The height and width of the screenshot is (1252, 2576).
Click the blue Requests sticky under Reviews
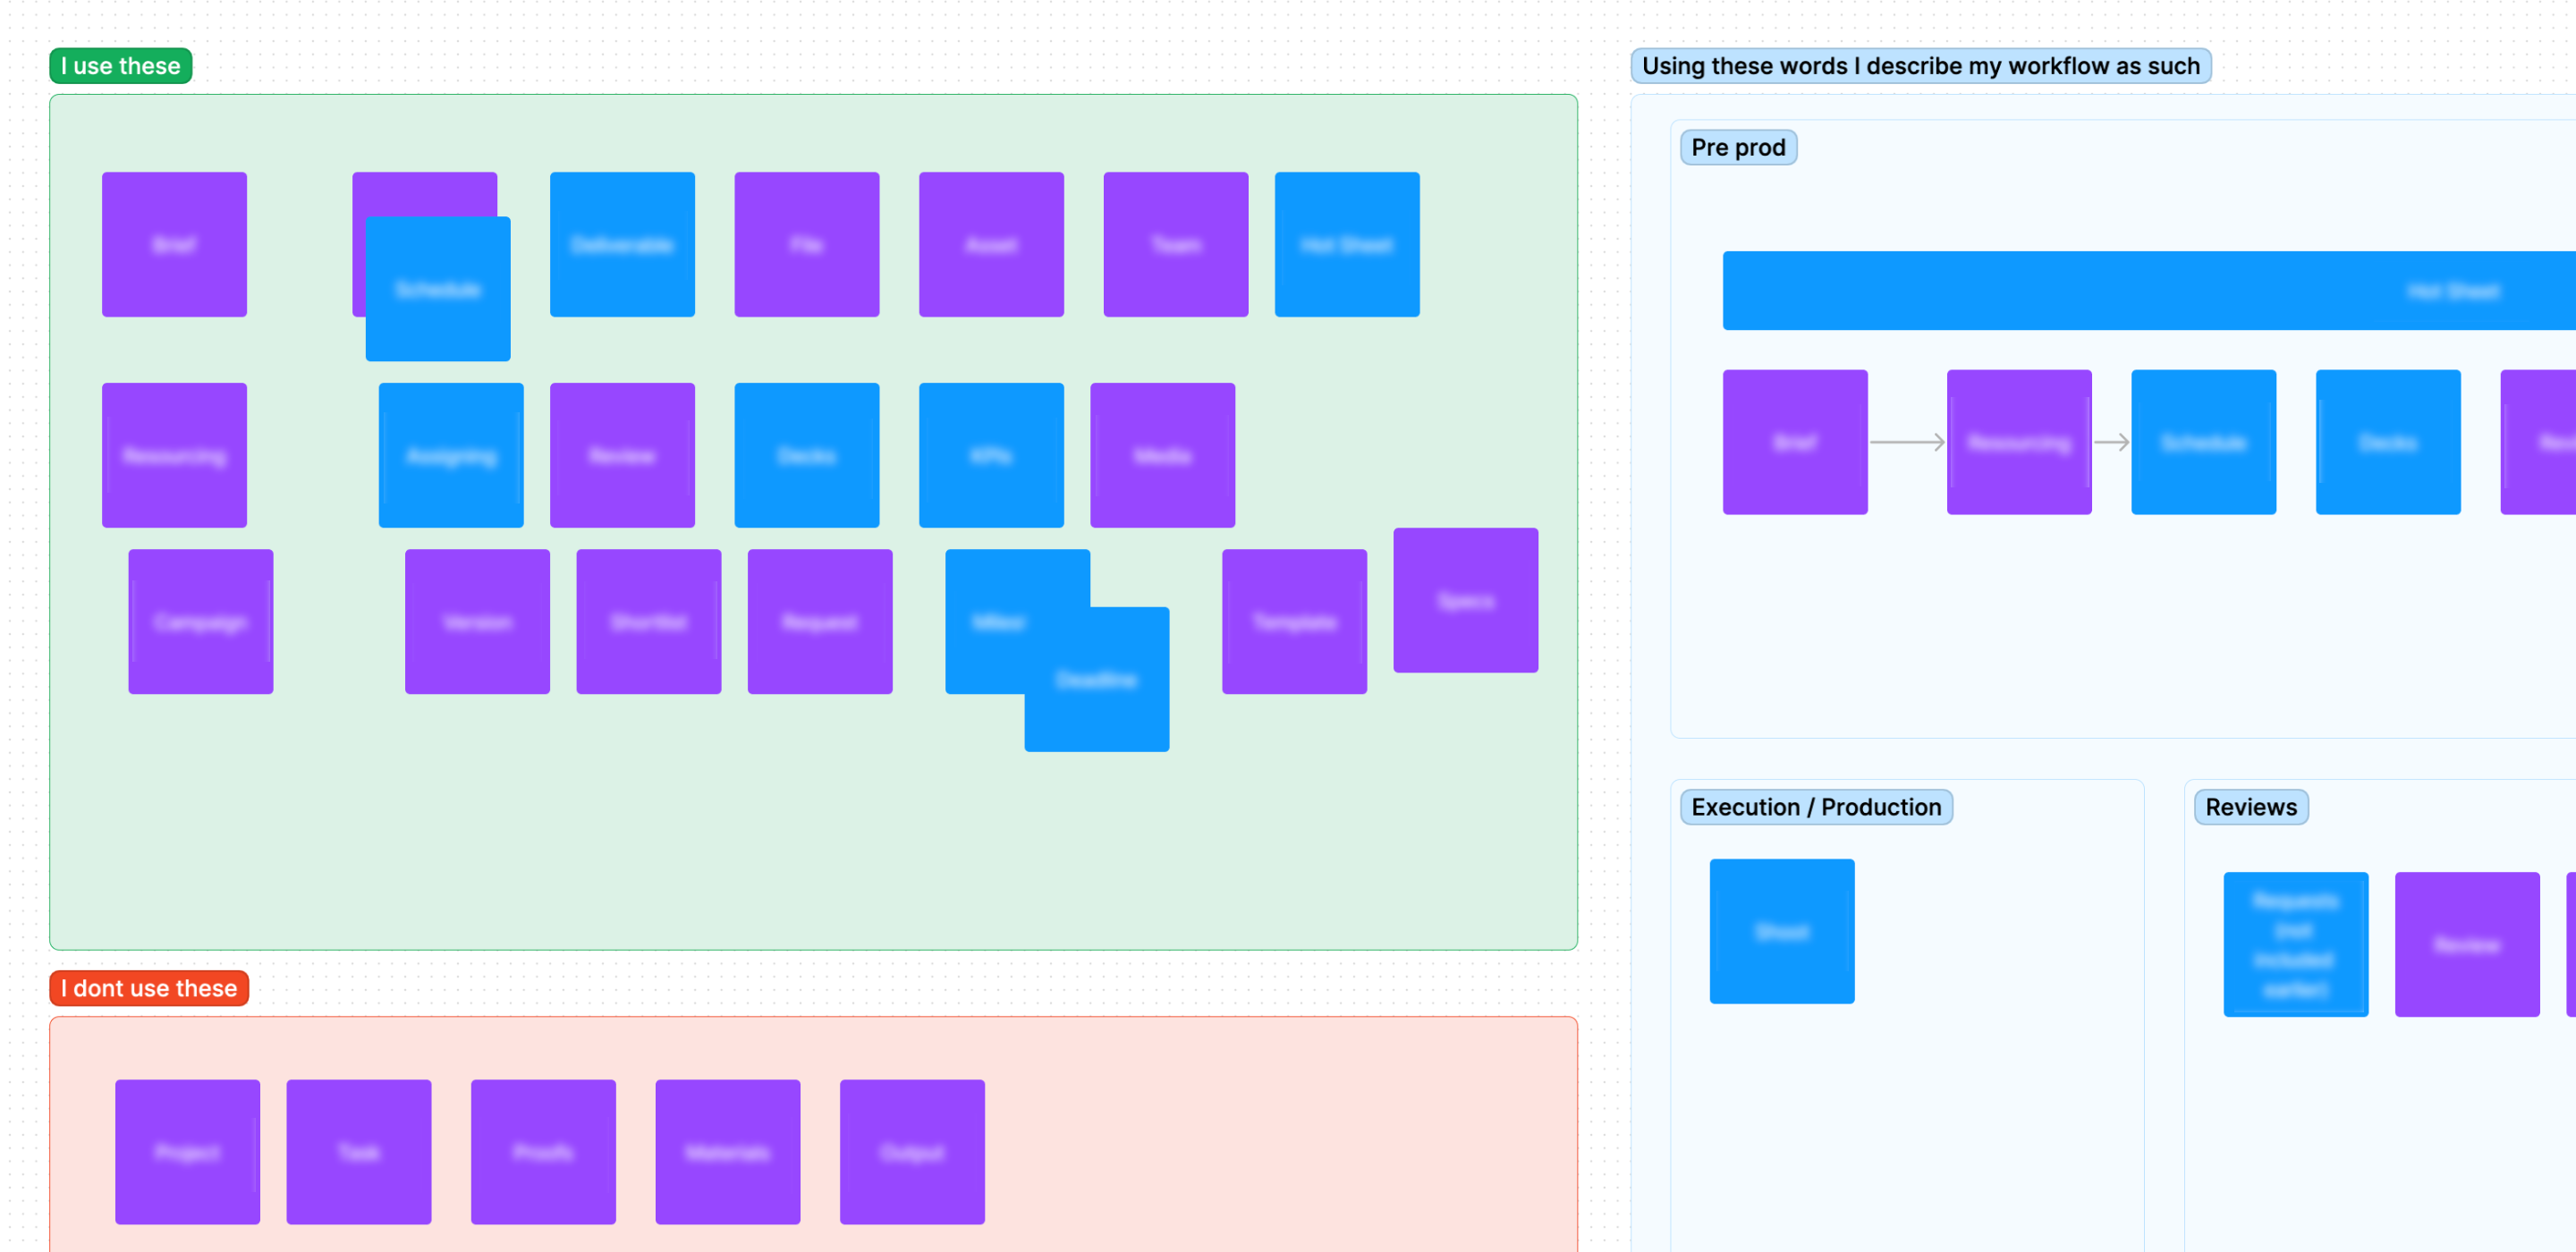pyautogui.click(x=2295, y=945)
